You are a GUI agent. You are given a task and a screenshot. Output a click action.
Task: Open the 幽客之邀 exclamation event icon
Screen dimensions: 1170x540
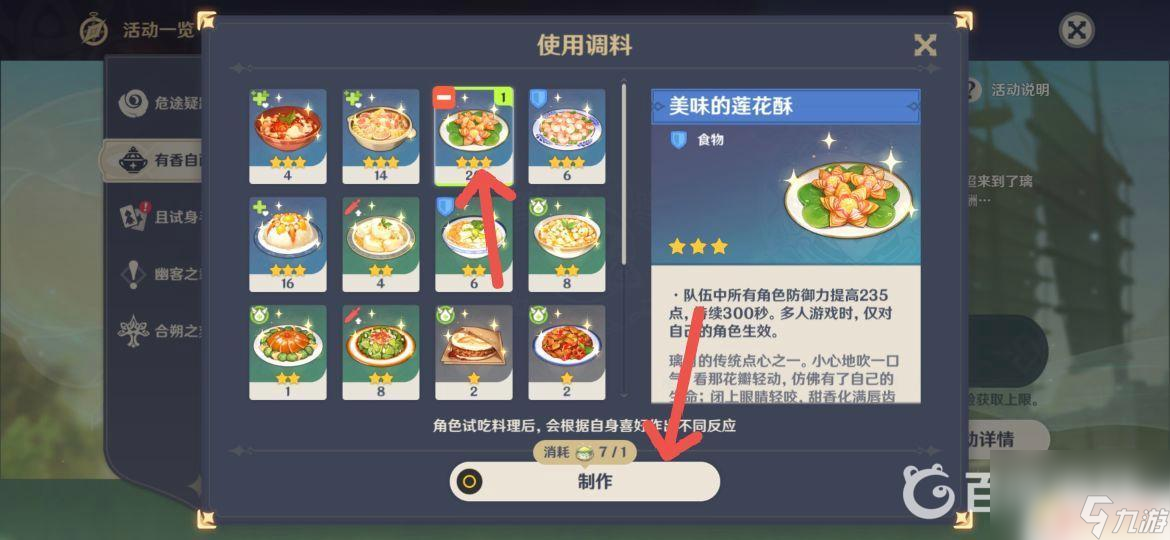tap(133, 274)
